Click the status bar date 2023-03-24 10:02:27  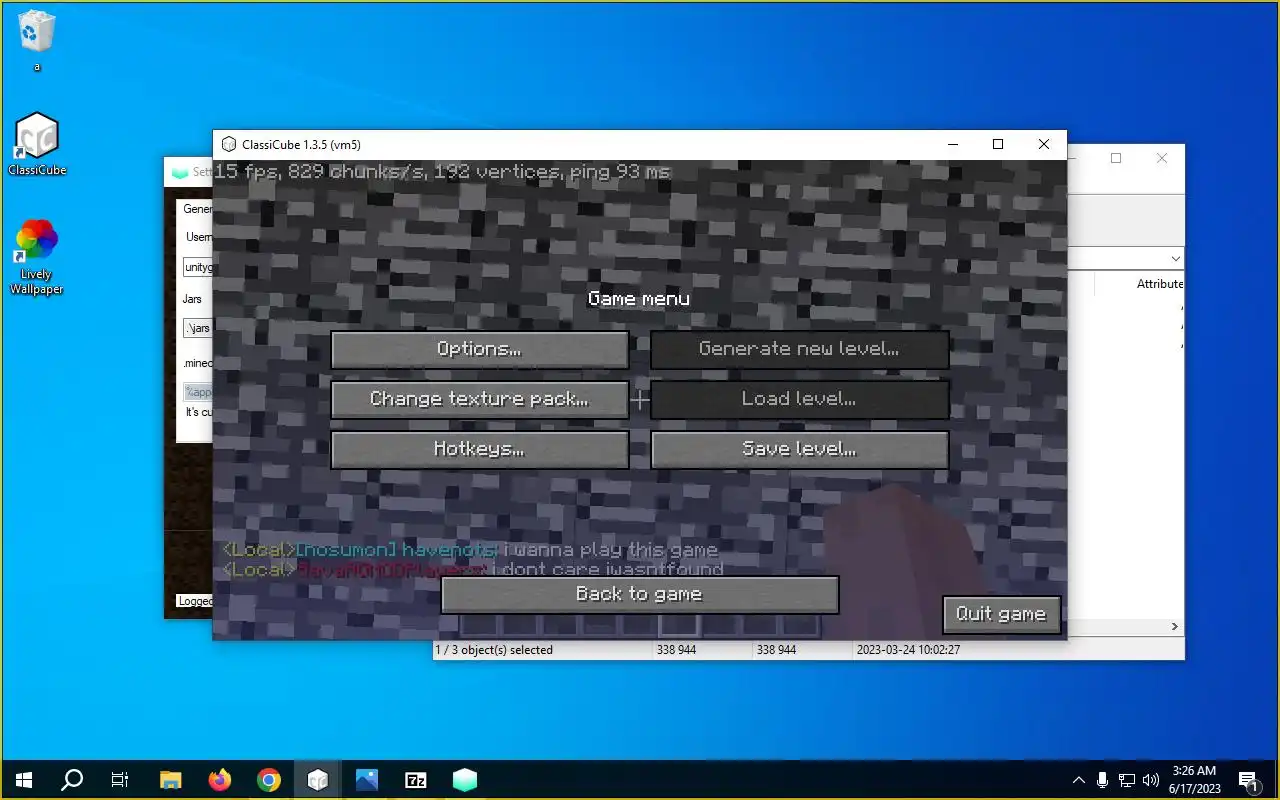coord(908,650)
